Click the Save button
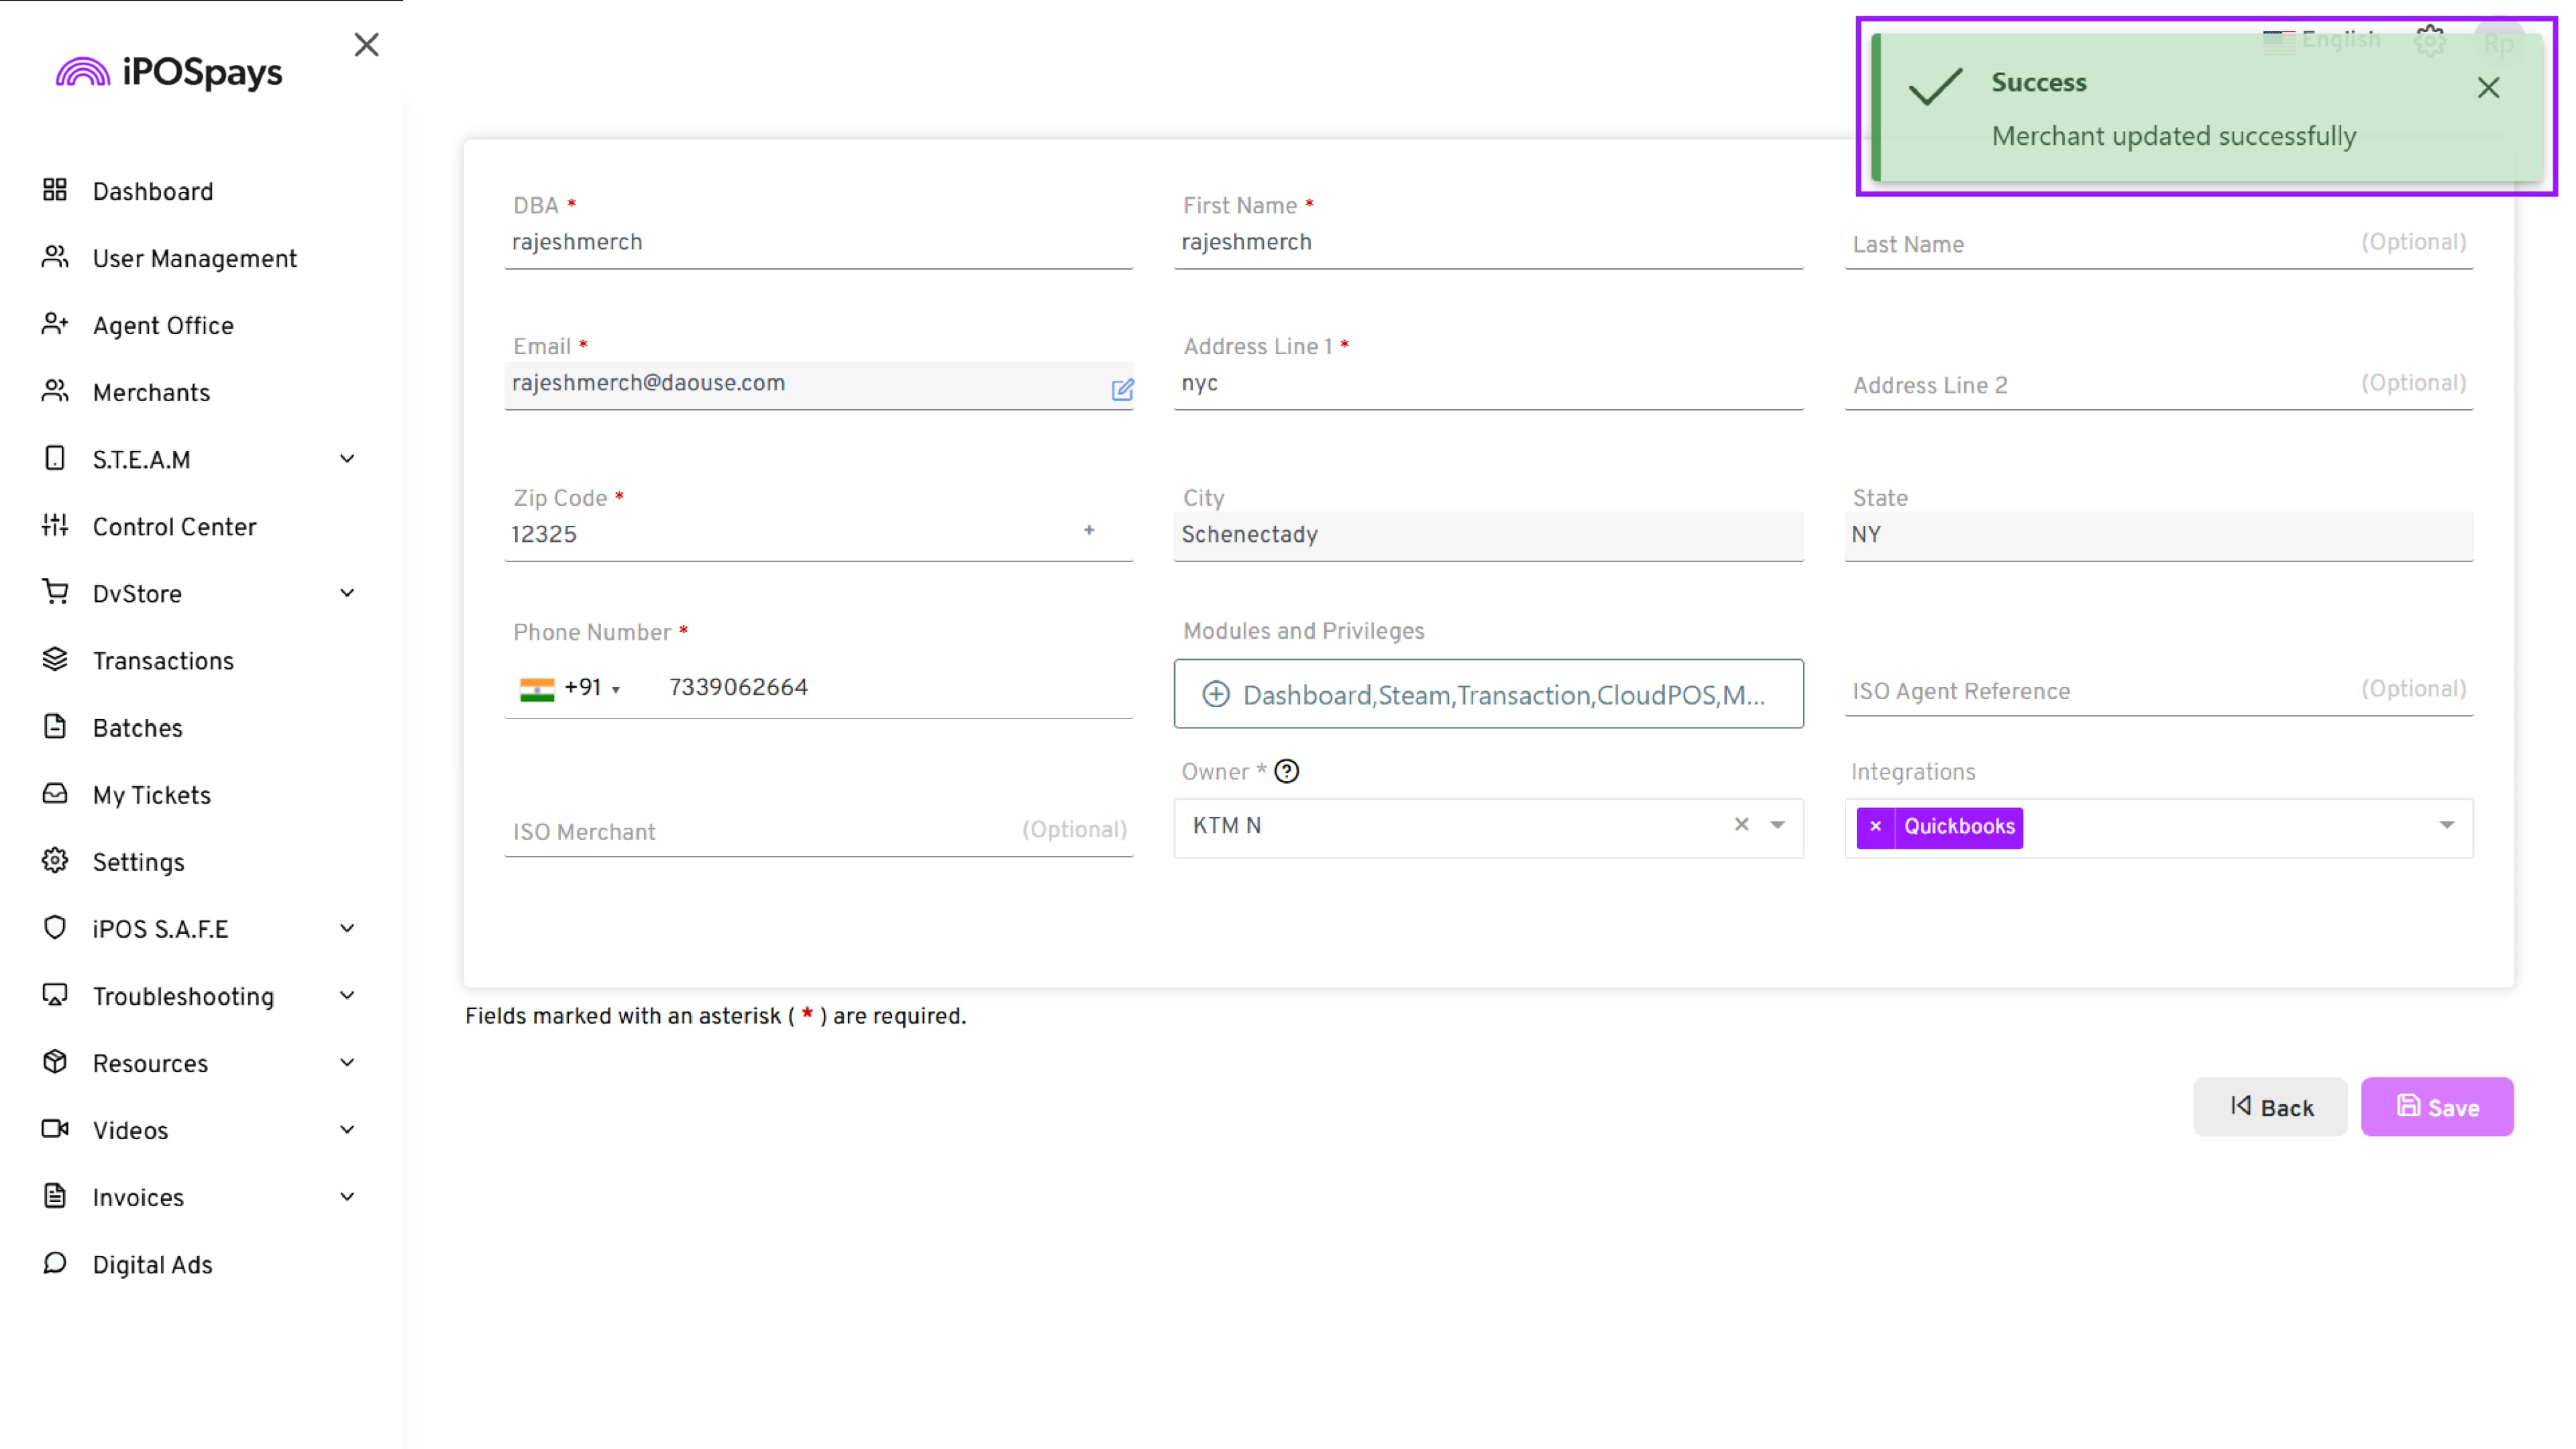The width and height of the screenshot is (2576, 1449). pos(2436,1106)
